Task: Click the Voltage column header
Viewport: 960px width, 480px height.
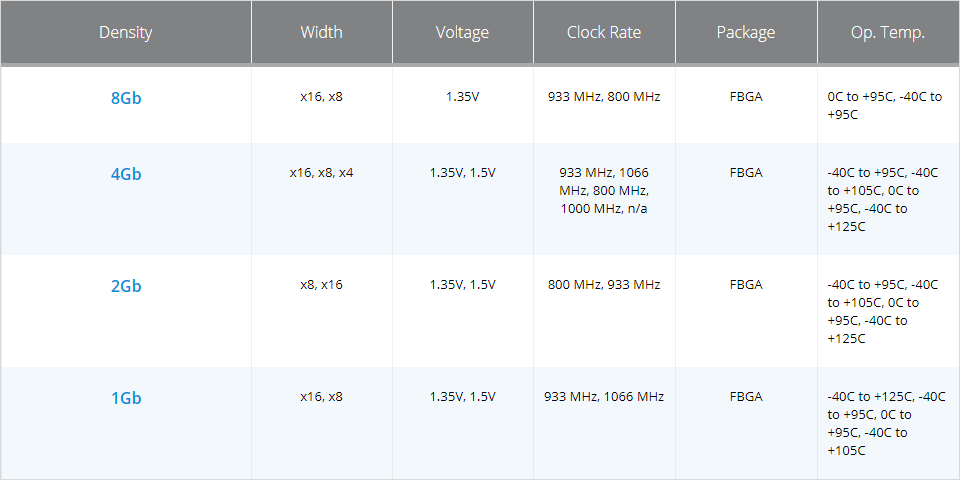Action: click(462, 32)
